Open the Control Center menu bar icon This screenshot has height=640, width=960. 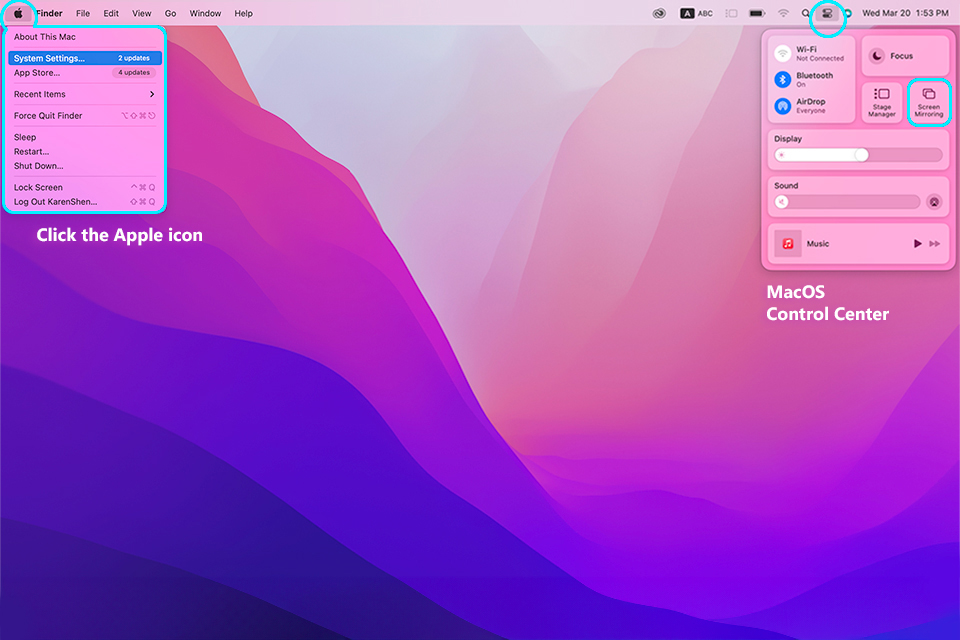827,13
